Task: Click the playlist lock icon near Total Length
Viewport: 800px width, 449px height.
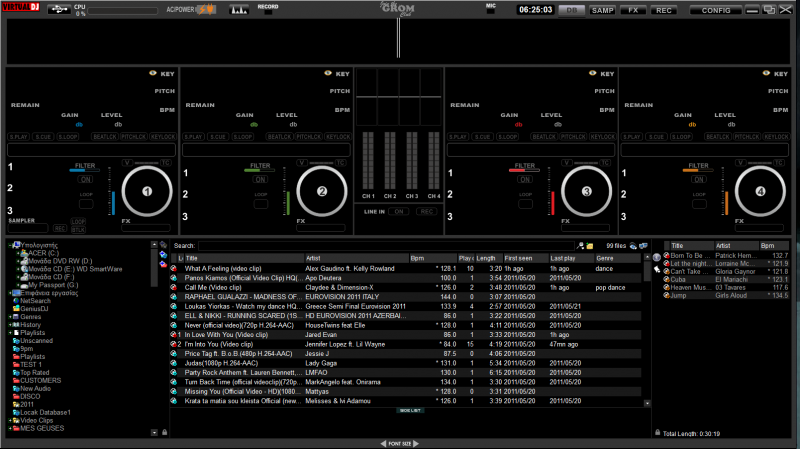Action: pos(658,433)
